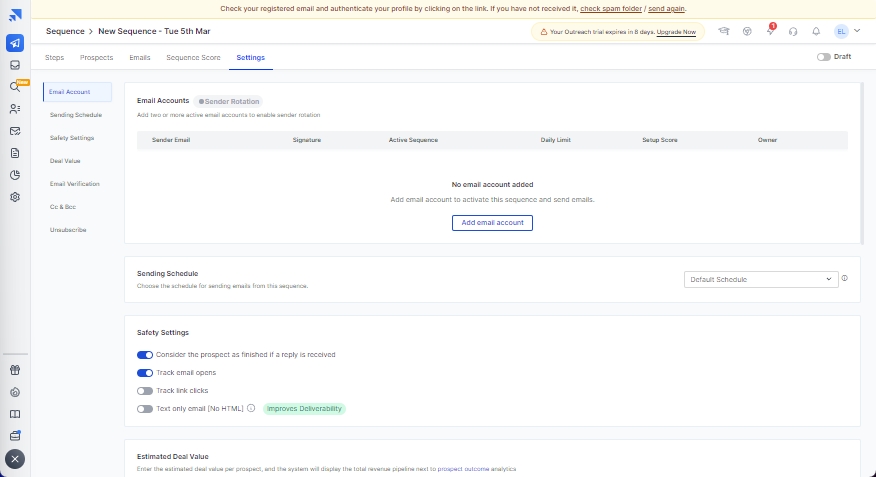
Task: Click the Add email account button
Action: coord(492,222)
